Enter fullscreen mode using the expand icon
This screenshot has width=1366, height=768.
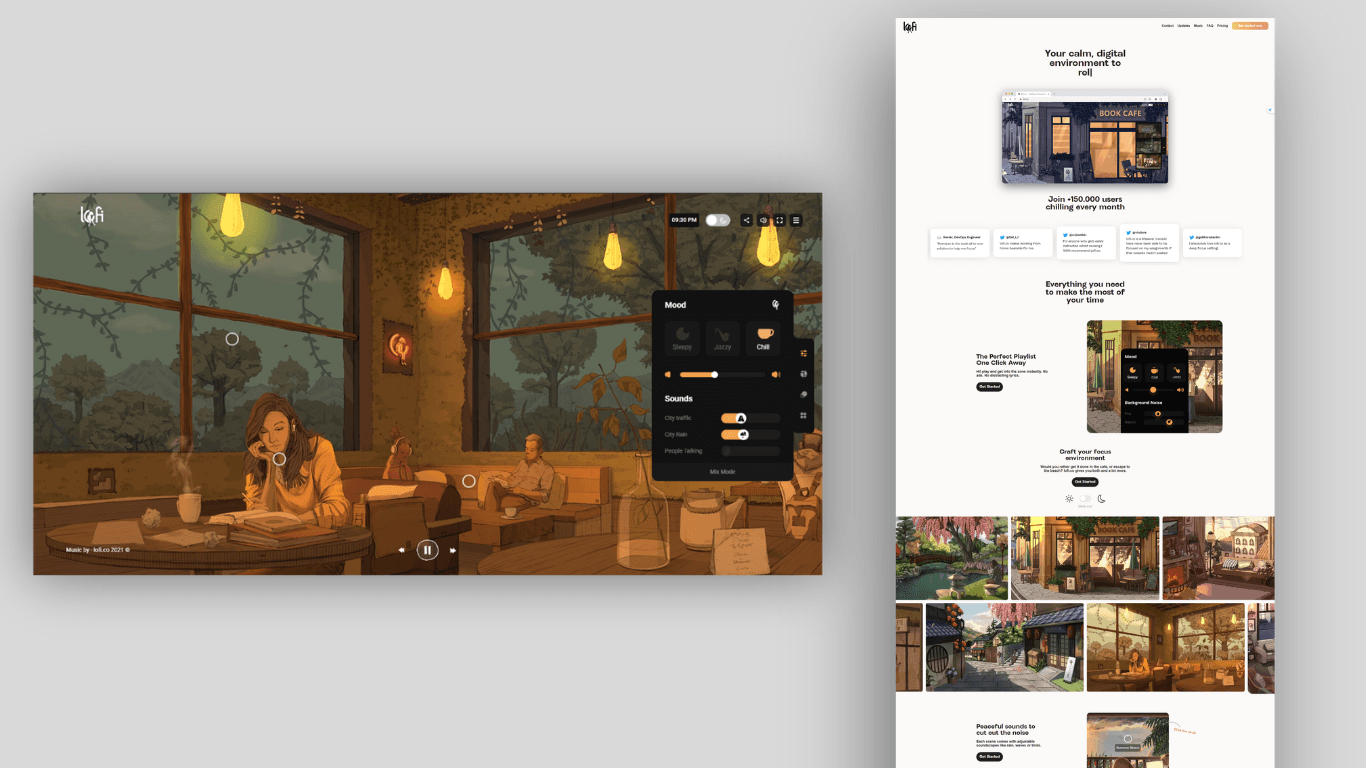pos(780,220)
